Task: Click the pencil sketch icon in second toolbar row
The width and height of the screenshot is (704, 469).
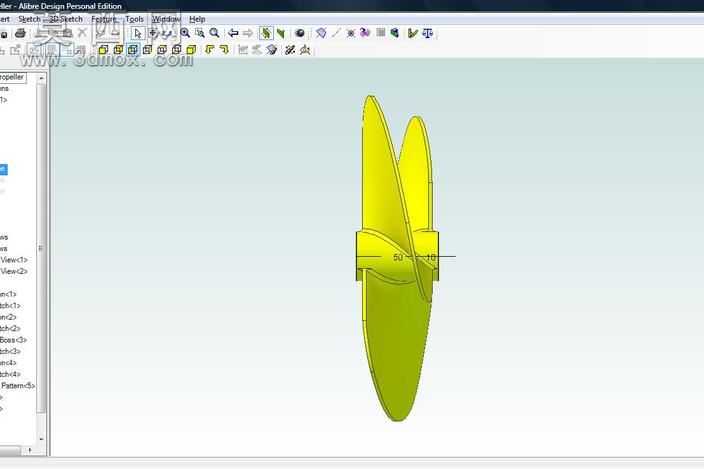Action: pos(290,50)
